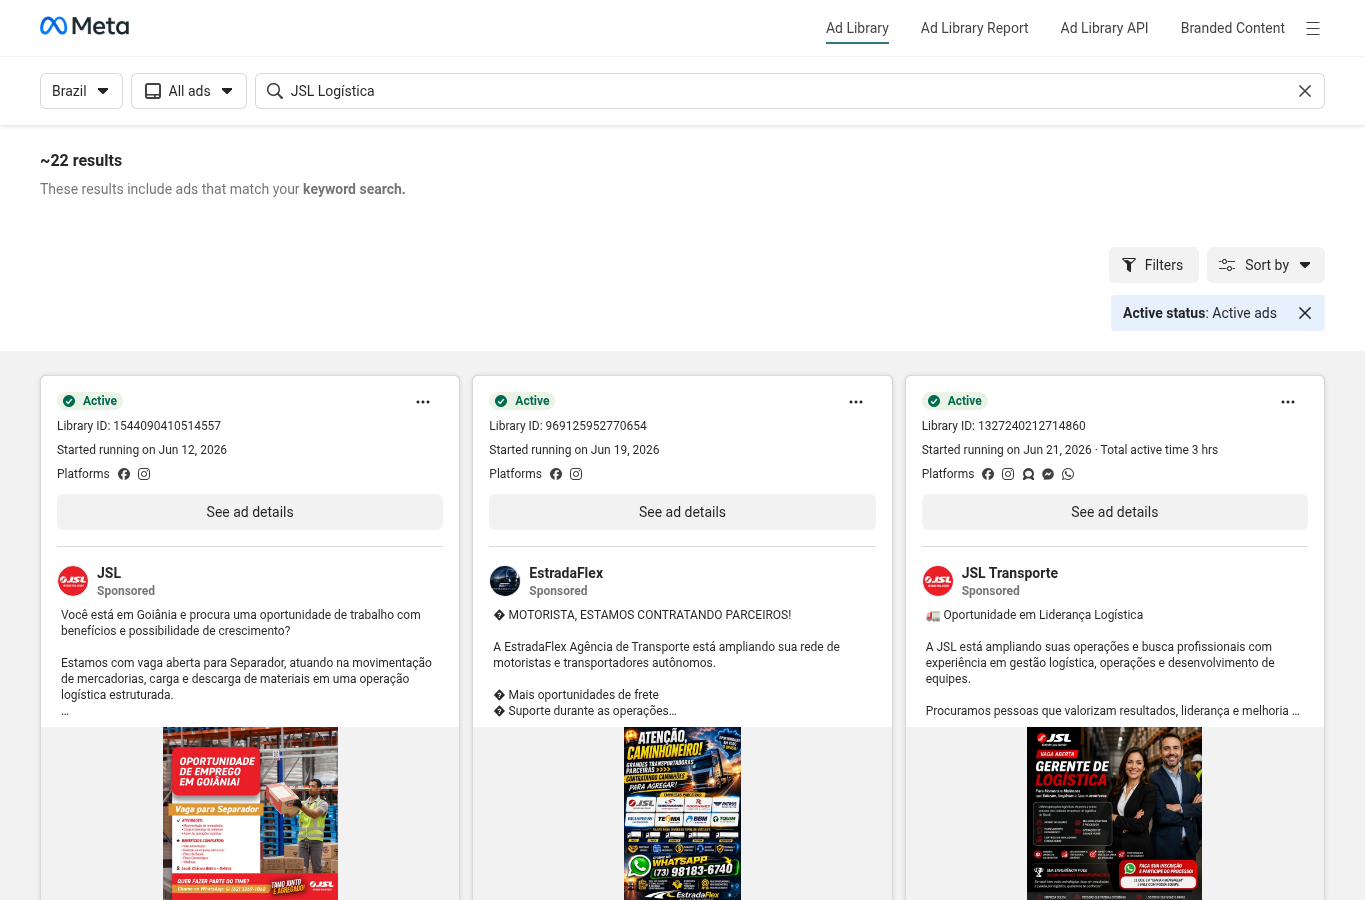Switch to the Ad Library tab
Image resolution: width=1365 pixels, height=900 pixels.
coord(857,28)
